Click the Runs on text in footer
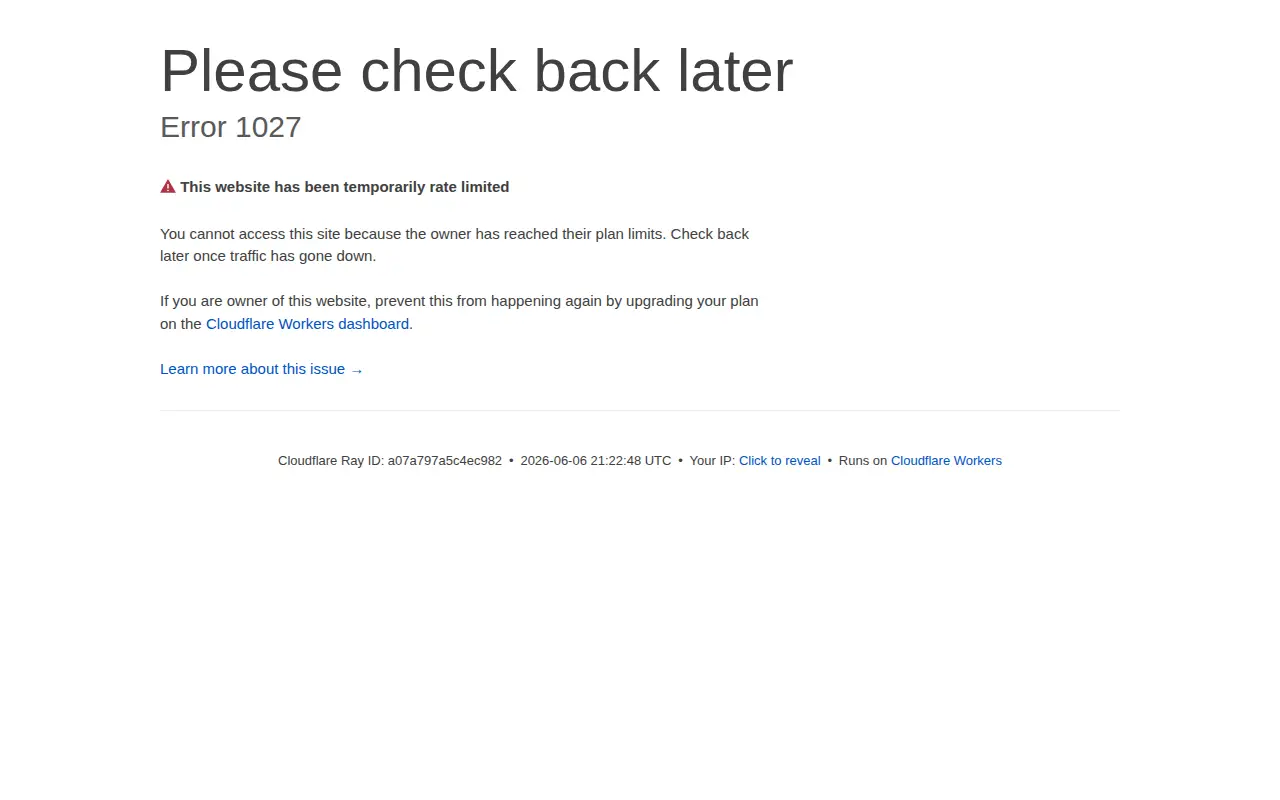 point(863,461)
